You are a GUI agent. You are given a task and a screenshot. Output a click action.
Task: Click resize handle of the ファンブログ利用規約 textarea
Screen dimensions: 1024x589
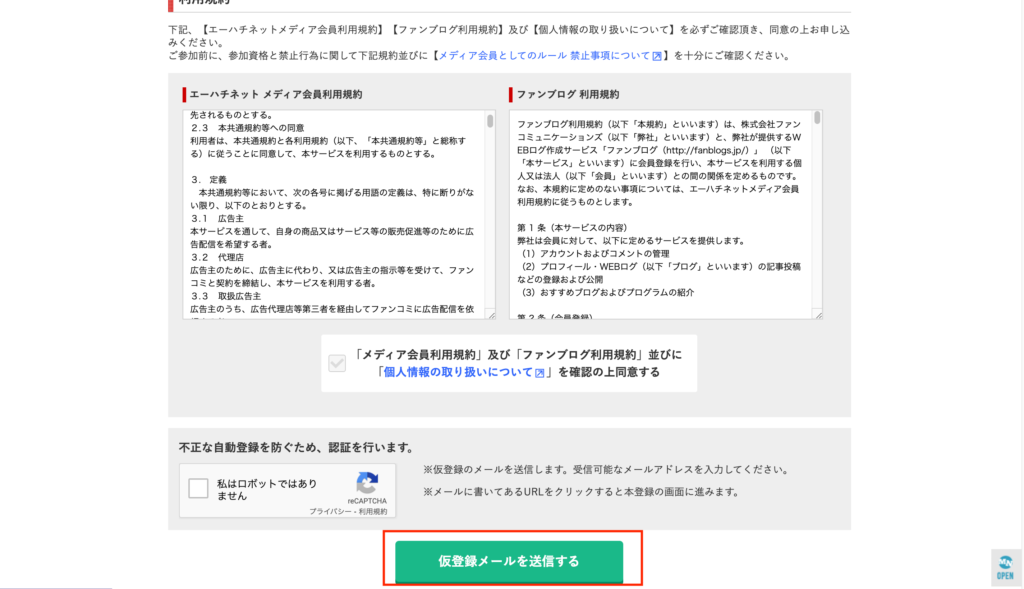click(x=818, y=315)
